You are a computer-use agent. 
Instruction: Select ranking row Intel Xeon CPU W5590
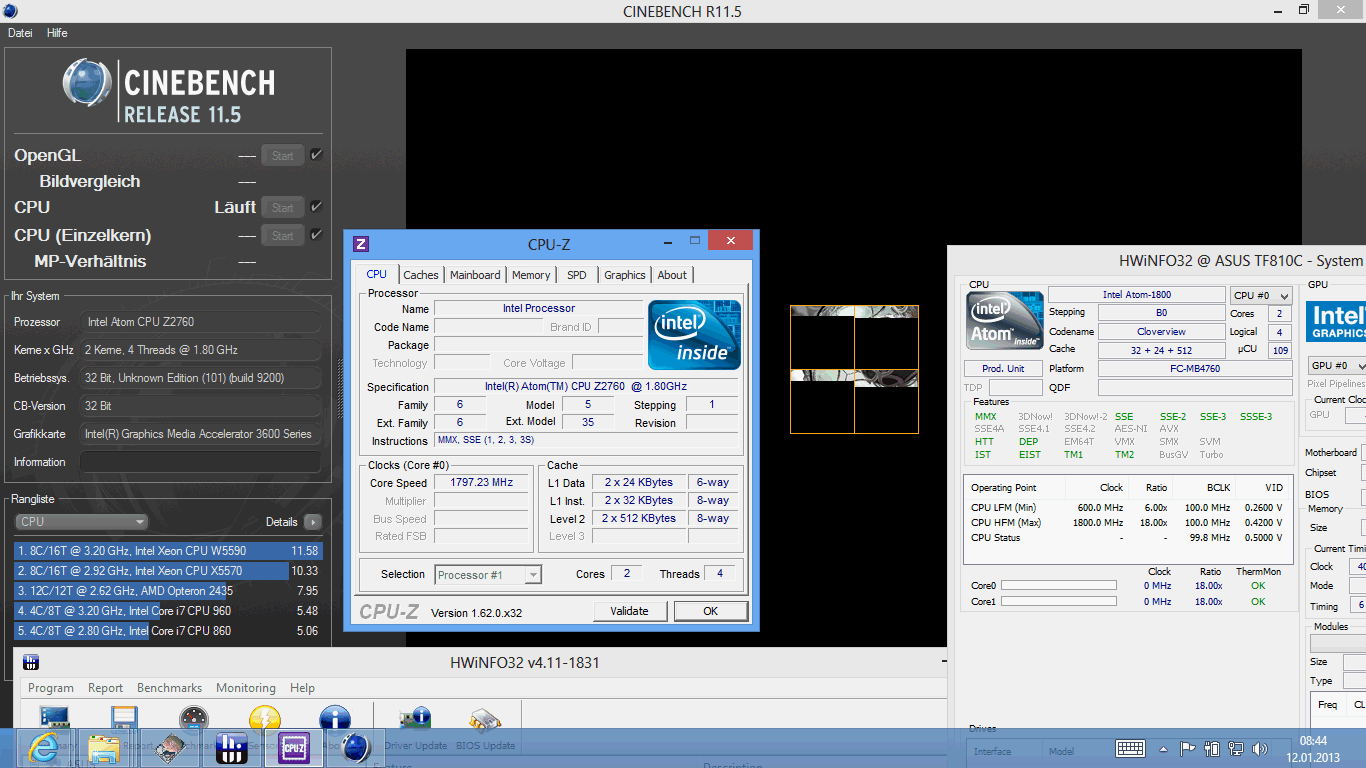[x=168, y=551]
